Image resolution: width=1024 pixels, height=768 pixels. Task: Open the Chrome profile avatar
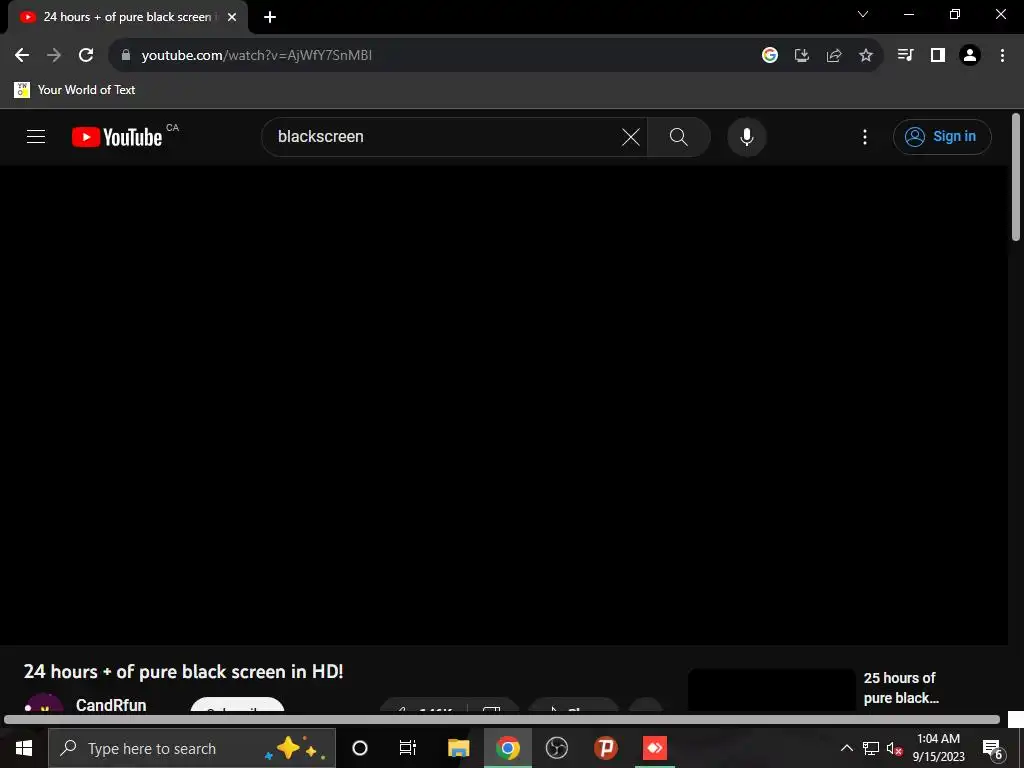coord(970,56)
